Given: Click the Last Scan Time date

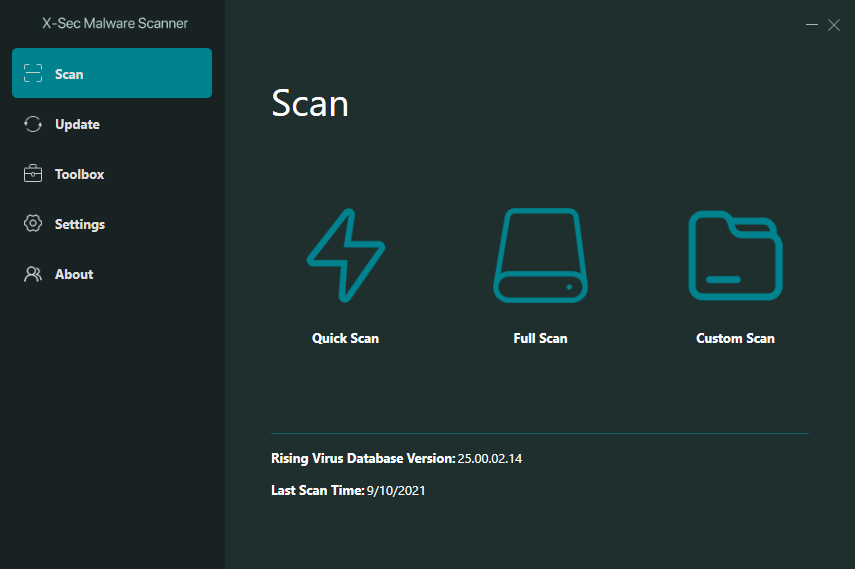Looking at the screenshot, I should 397,491.
